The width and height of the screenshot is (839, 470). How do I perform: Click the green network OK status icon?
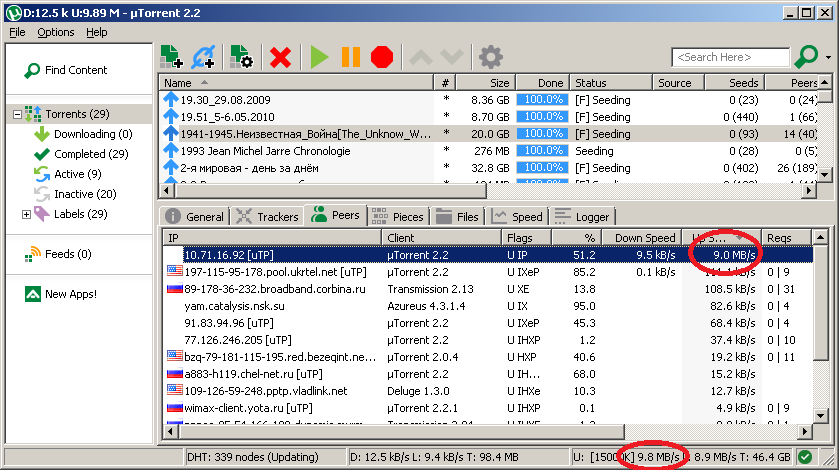point(805,457)
